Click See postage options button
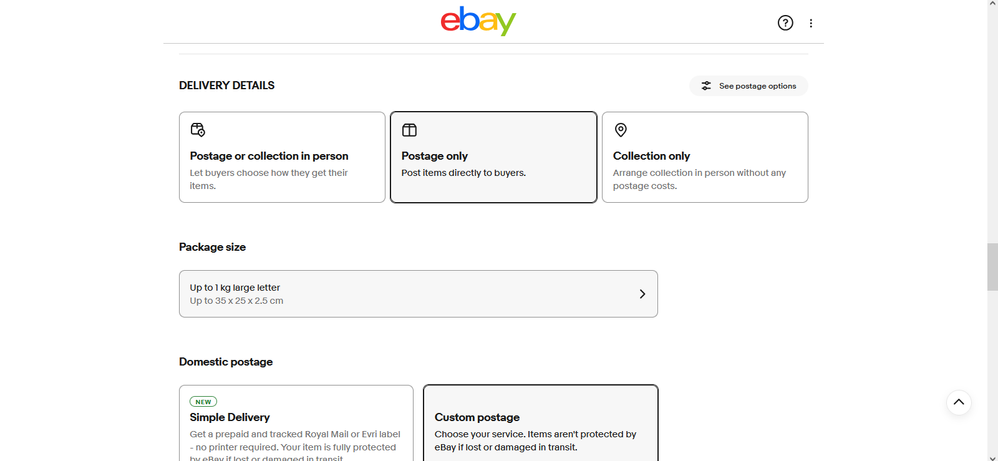The height and width of the screenshot is (461, 998). click(x=748, y=86)
